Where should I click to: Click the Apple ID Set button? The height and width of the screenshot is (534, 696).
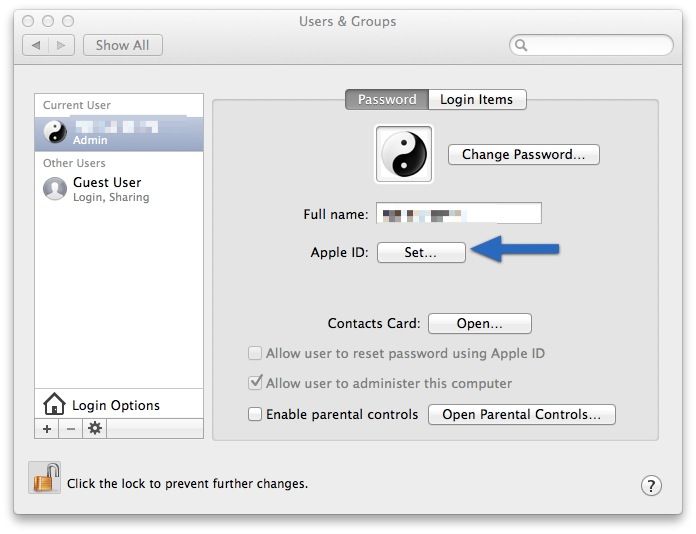421,253
